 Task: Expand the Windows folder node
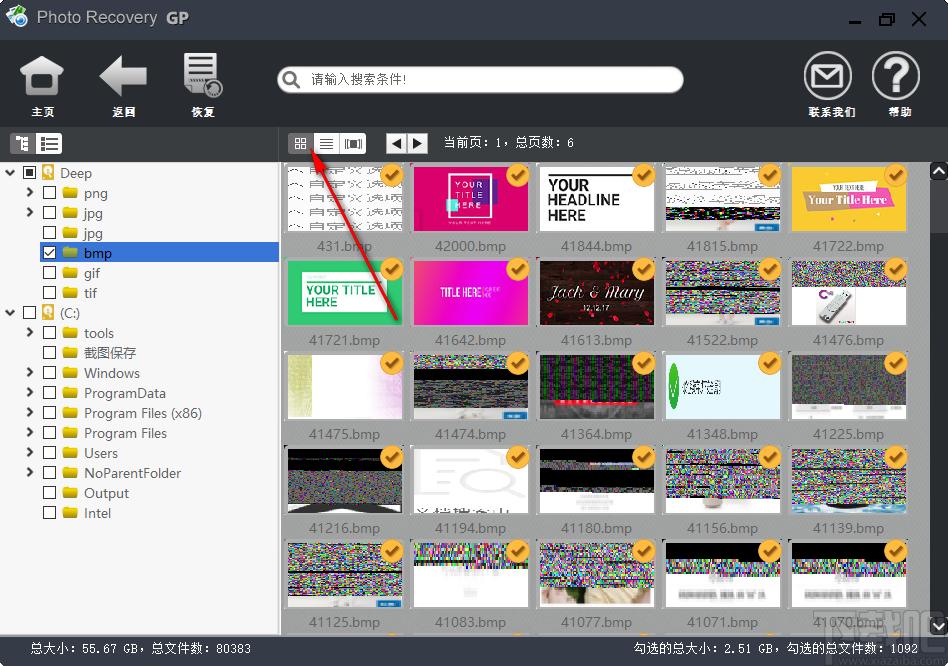30,373
